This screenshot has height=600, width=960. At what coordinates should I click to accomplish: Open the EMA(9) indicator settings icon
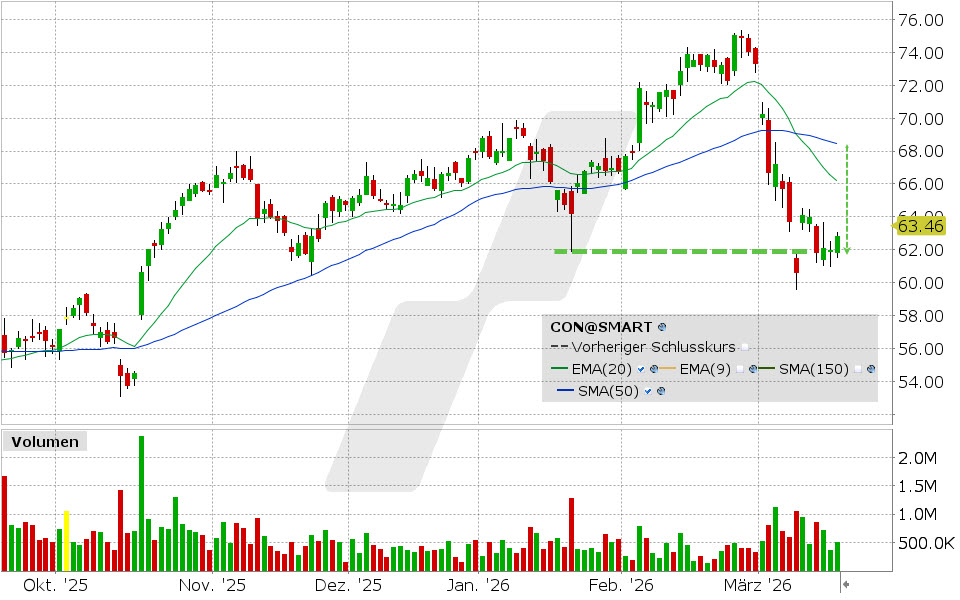point(751,368)
